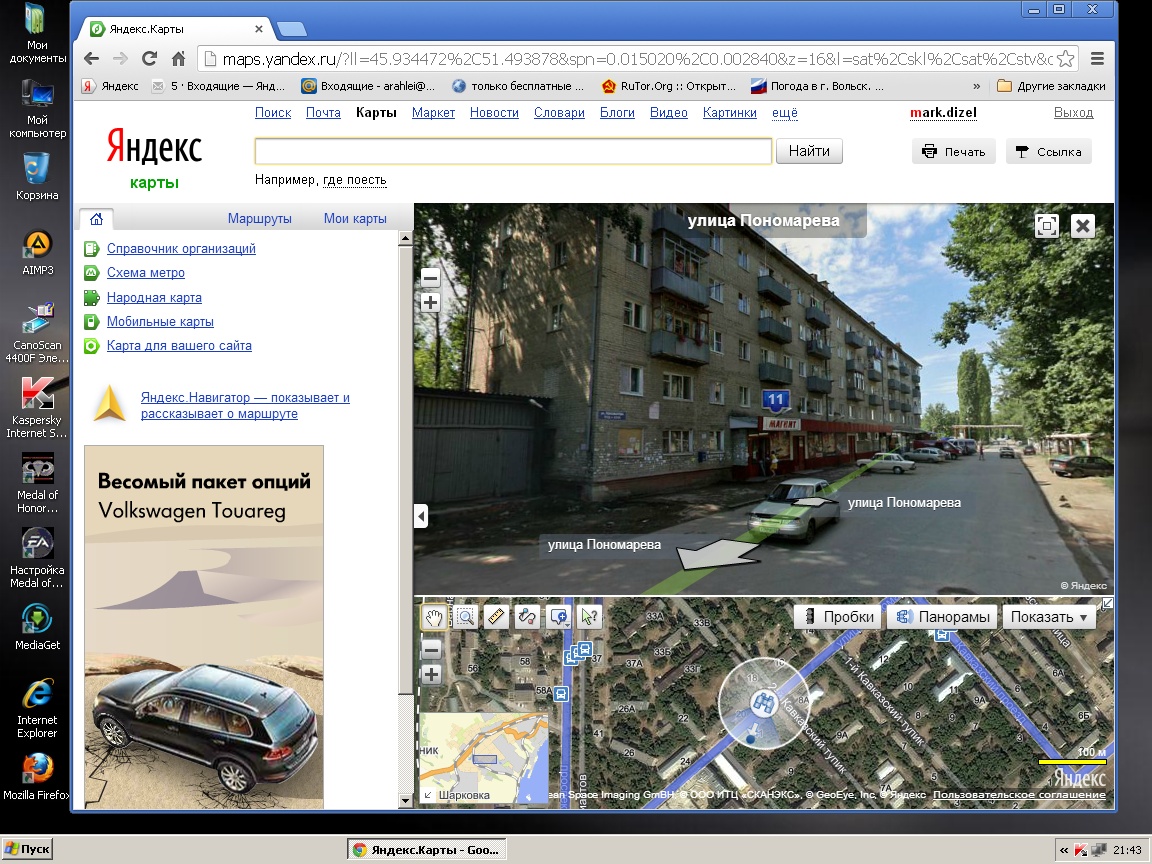The height and width of the screenshot is (864, 1152).
Task: Select the route drawing tool
Action: [528, 616]
